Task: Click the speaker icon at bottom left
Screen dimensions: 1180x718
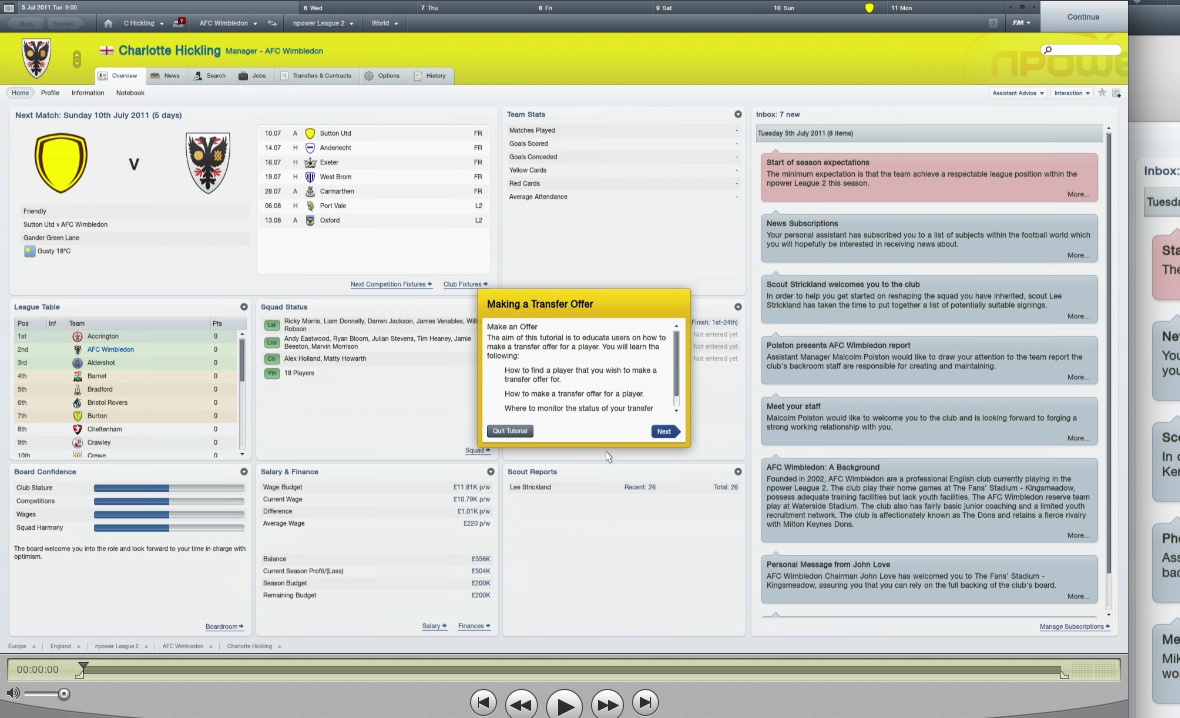Action: pos(12,693)
